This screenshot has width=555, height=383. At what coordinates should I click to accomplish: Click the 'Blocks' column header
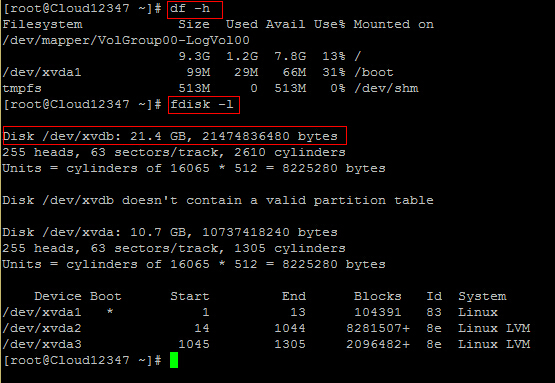tap(378, 296)
